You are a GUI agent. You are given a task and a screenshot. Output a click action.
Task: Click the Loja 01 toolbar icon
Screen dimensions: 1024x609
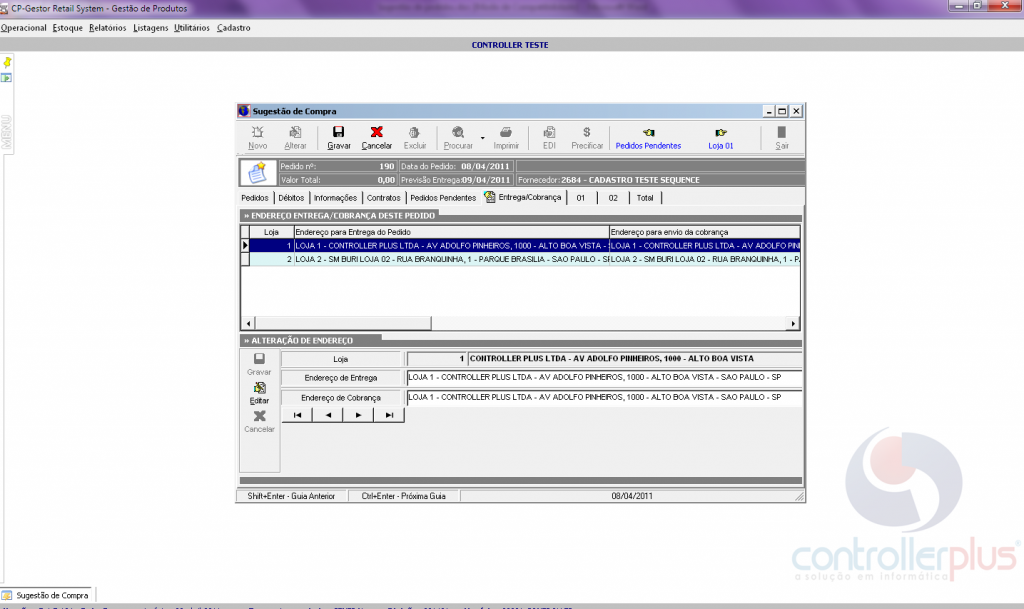[x=720, y=133]
